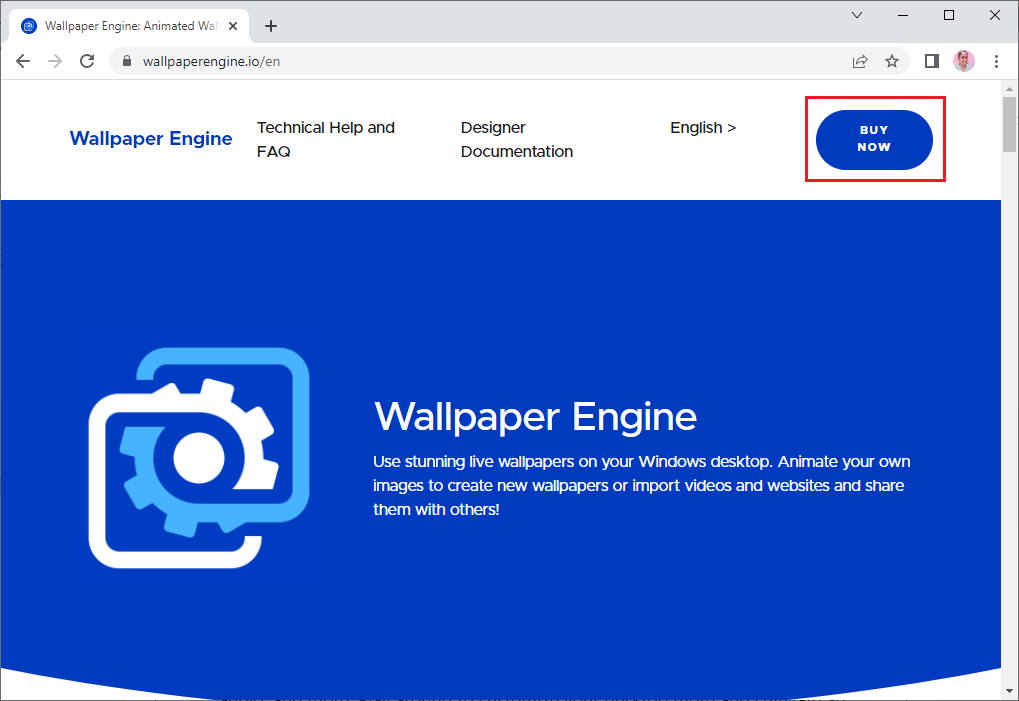Reload the page with refresh icon

(87, 61)
